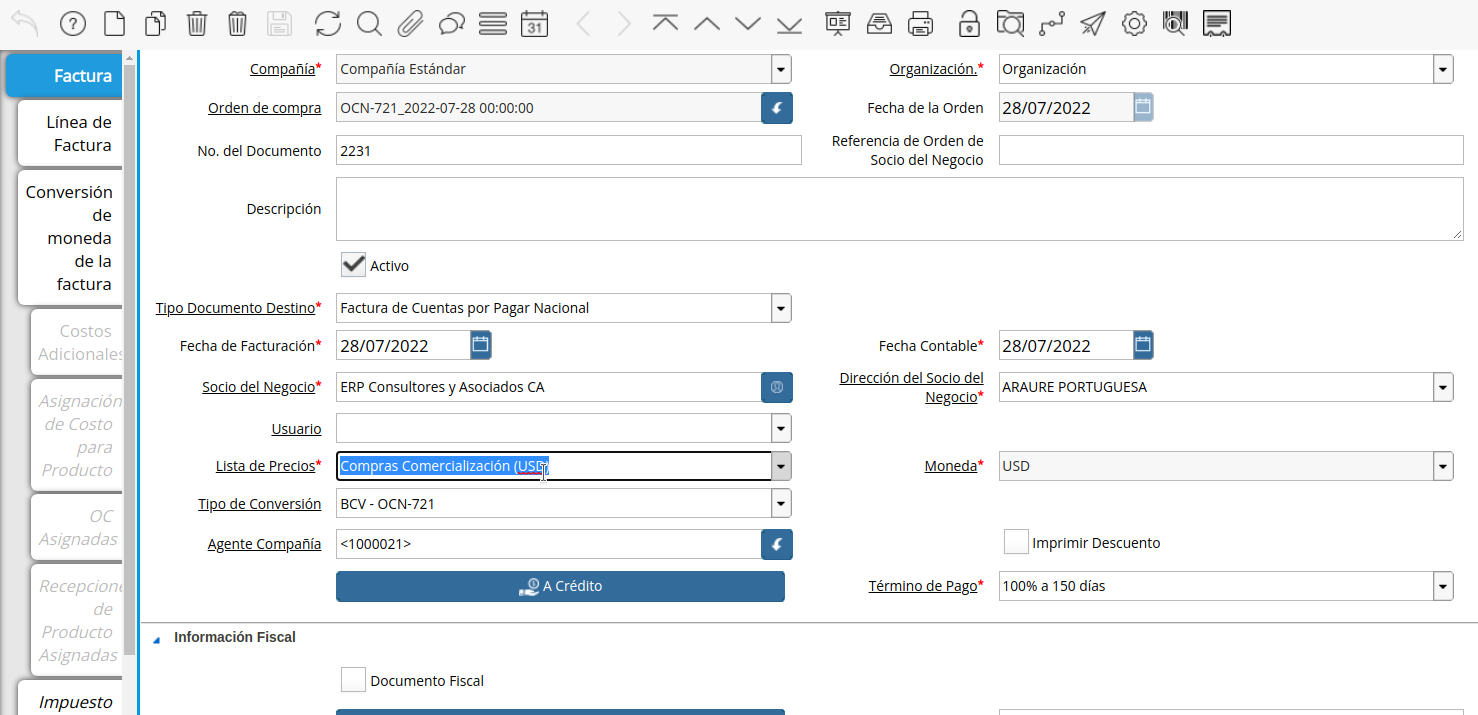Check the Documento Fiscal checkbox
The width and height of the screenshot is (1478, 715).
click(353, 679)
